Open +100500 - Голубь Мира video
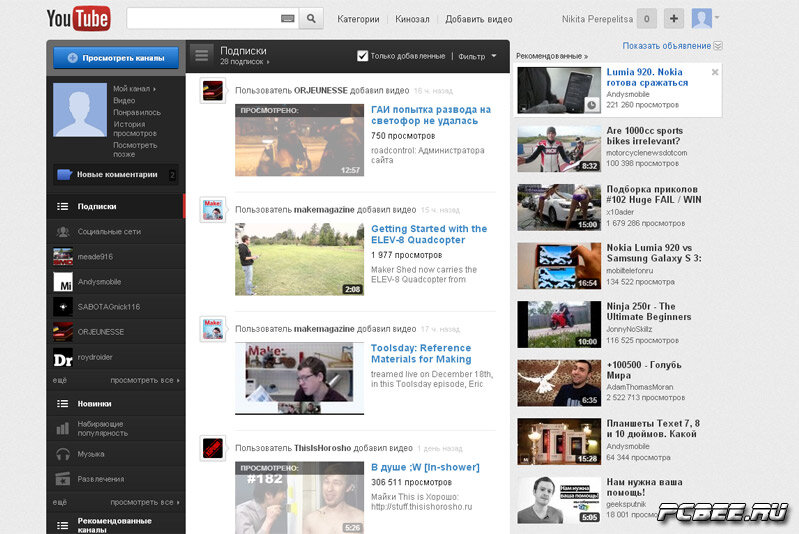 coord(644,370)
